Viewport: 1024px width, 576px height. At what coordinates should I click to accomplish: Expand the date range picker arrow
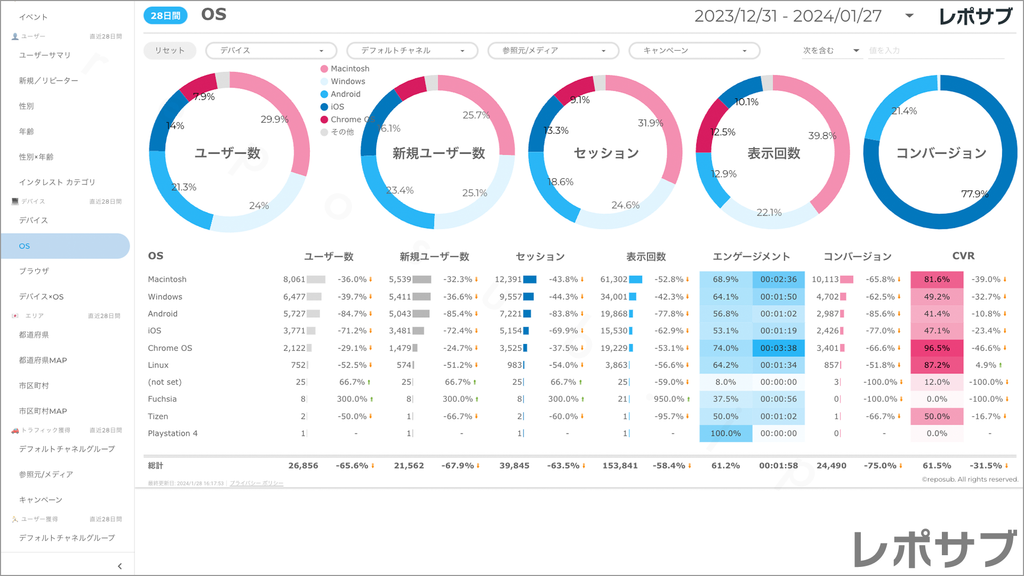[x=908, y=16]
